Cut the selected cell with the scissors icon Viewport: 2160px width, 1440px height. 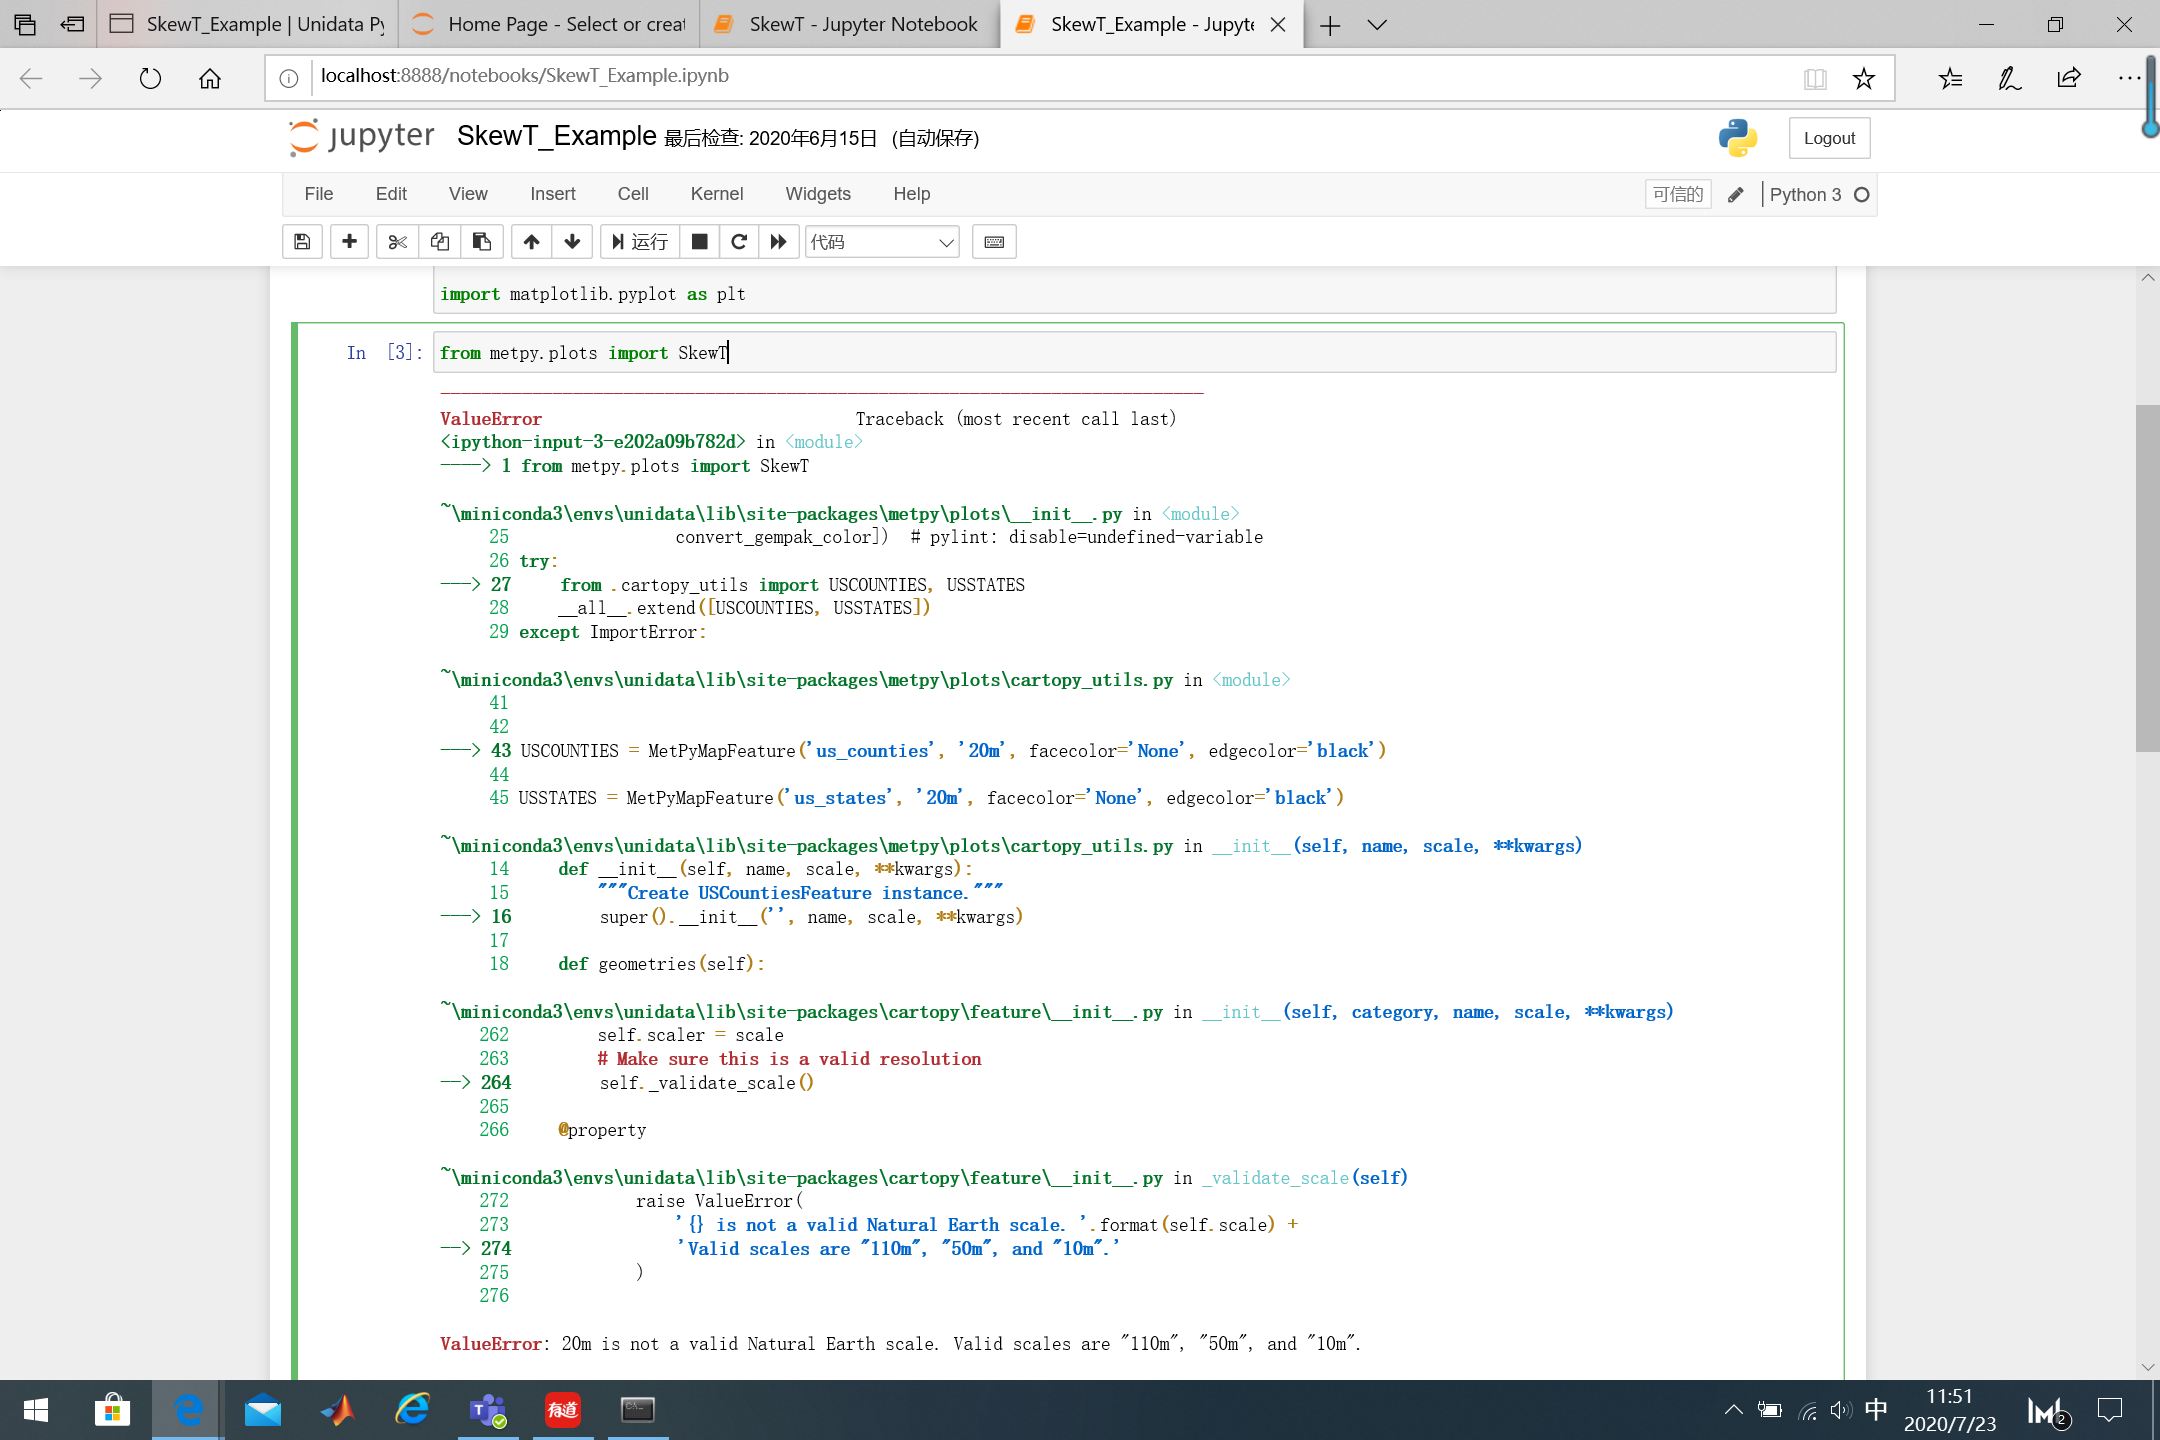tap(397, 241)
